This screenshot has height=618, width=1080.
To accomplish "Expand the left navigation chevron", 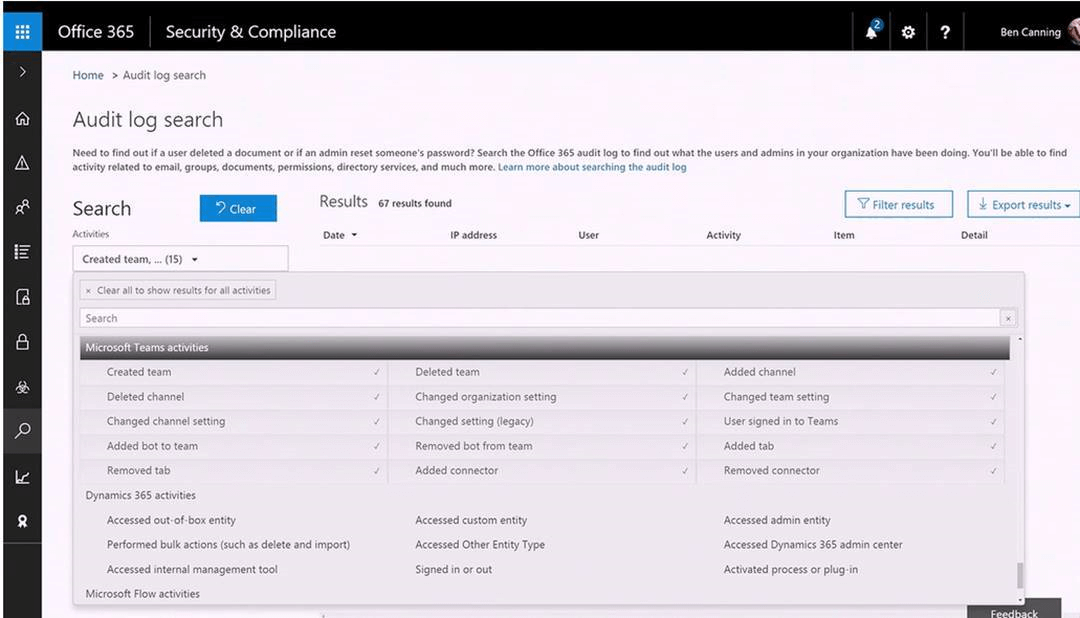I will [22, 72].
